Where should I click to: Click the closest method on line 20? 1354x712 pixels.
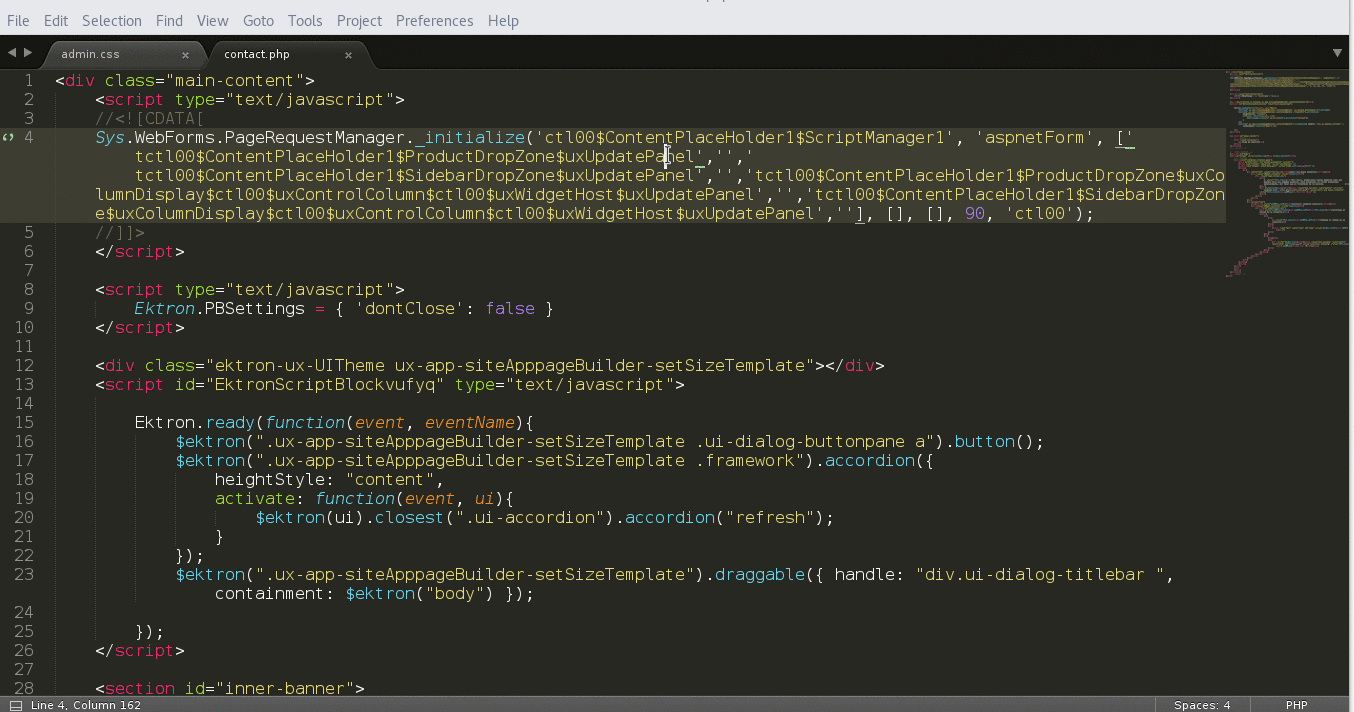409,518
